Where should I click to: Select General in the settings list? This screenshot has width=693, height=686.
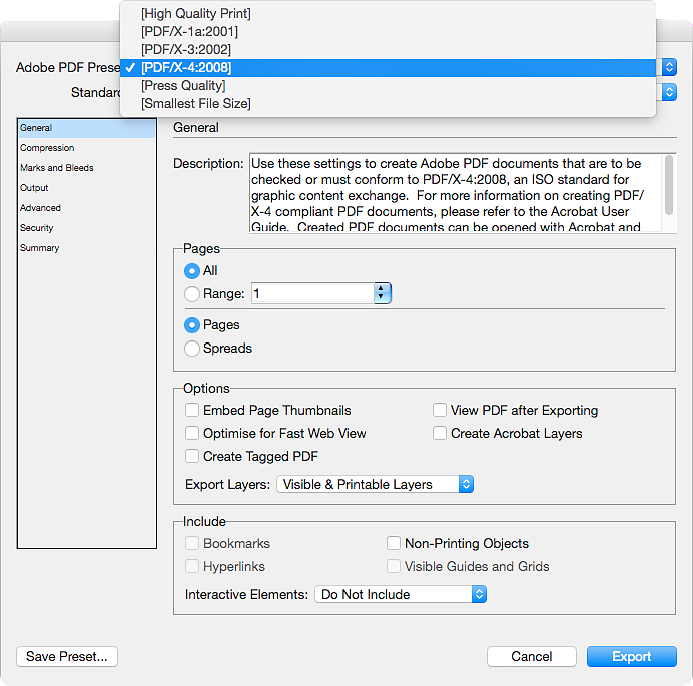pyautogui.click(x=87, y=128)
